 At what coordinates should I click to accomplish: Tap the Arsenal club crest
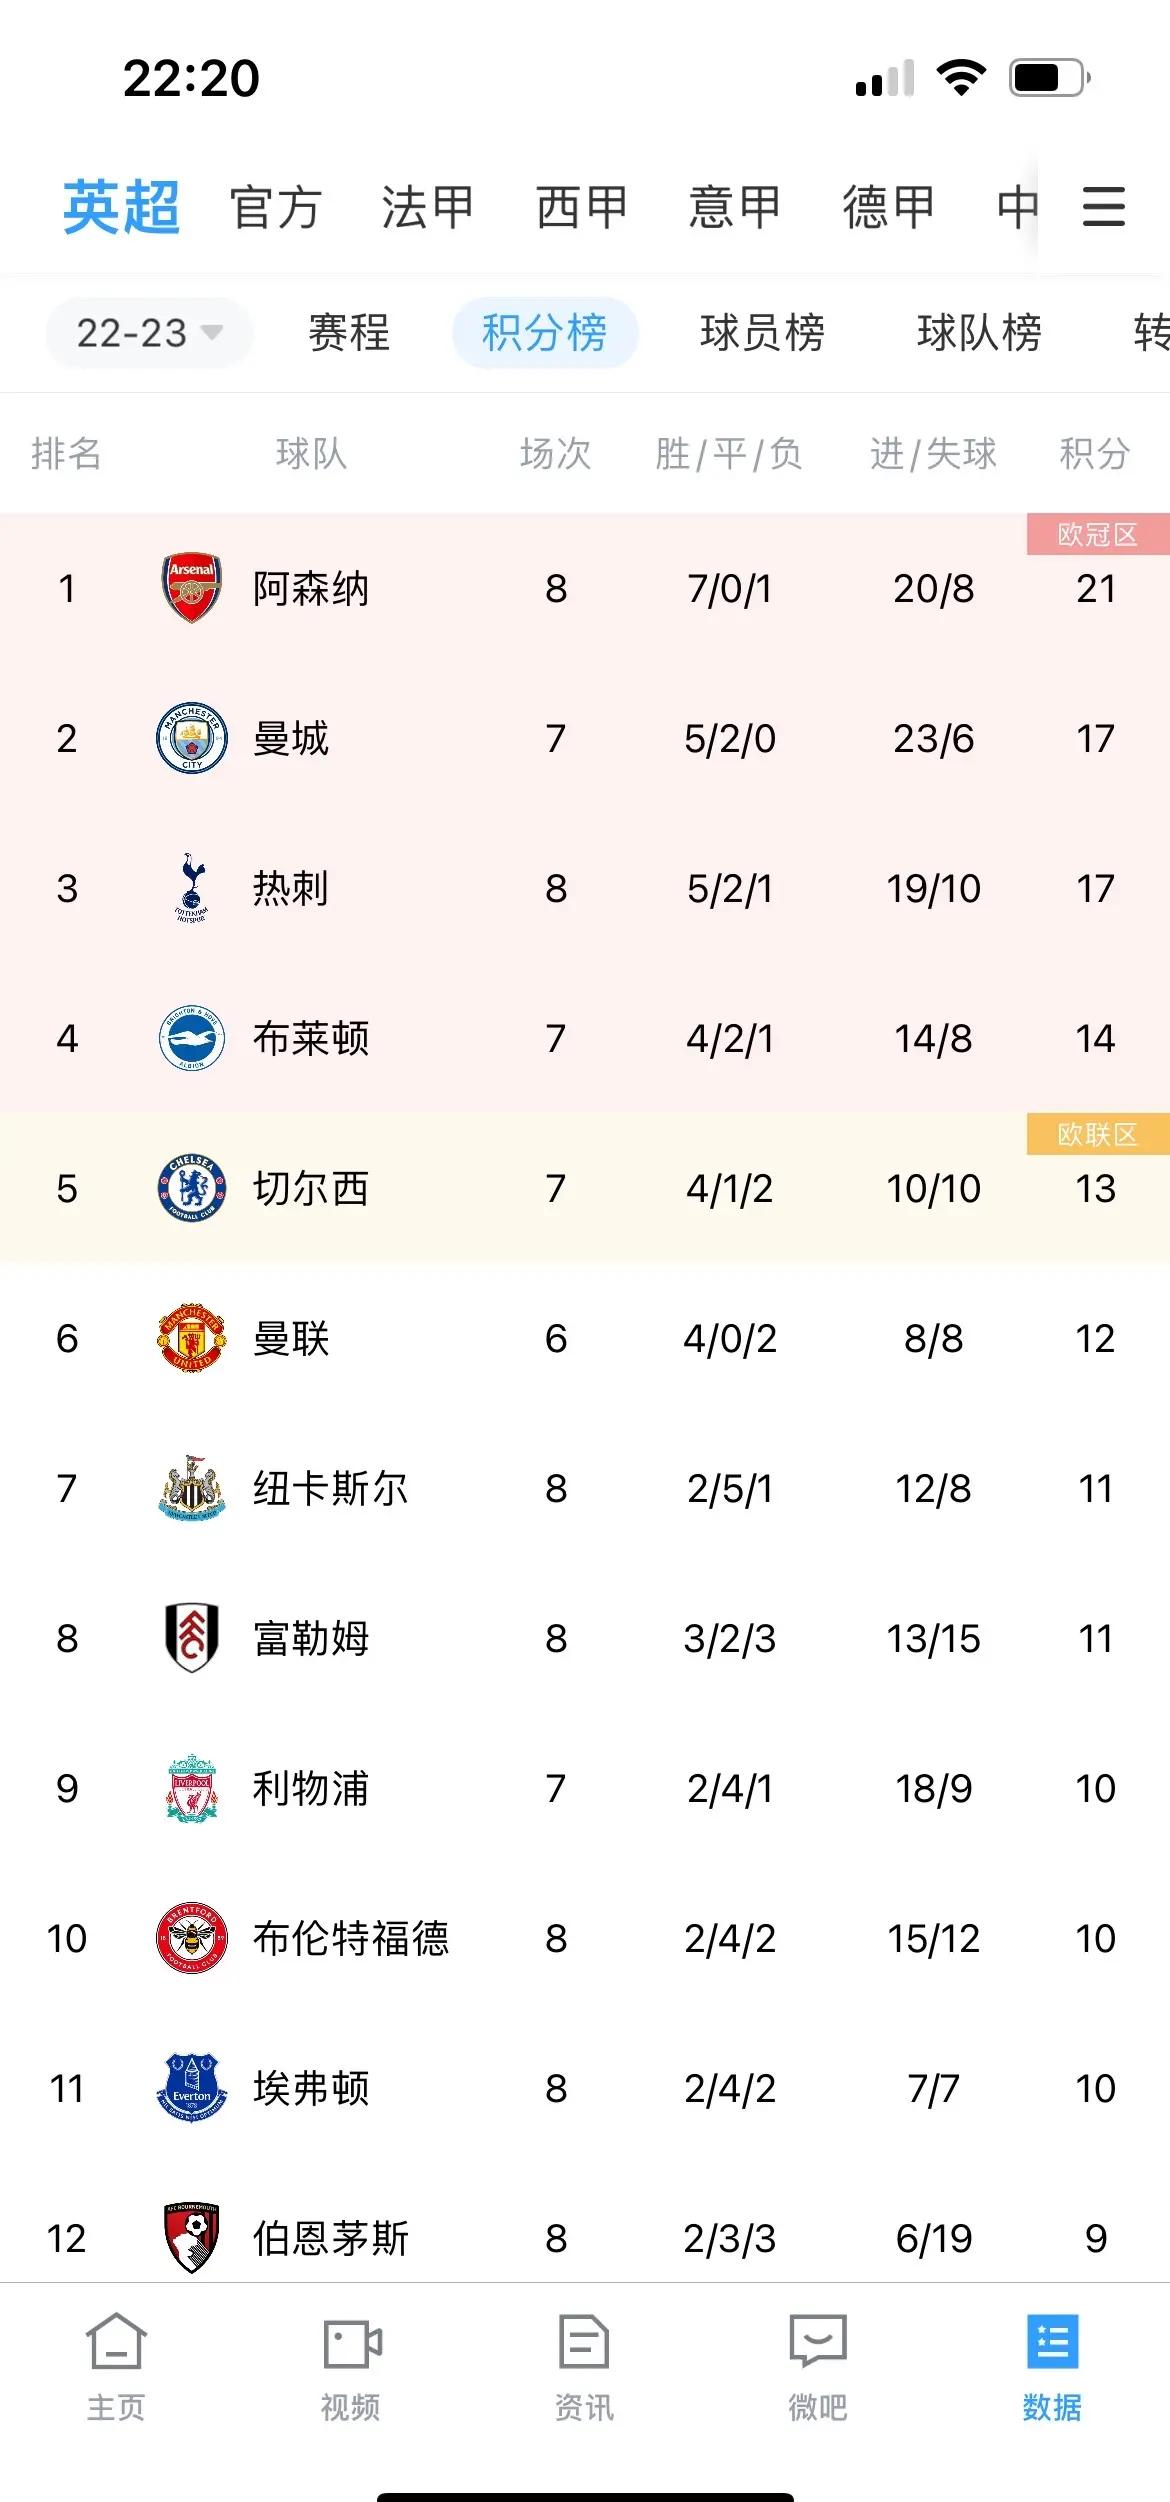191,588
